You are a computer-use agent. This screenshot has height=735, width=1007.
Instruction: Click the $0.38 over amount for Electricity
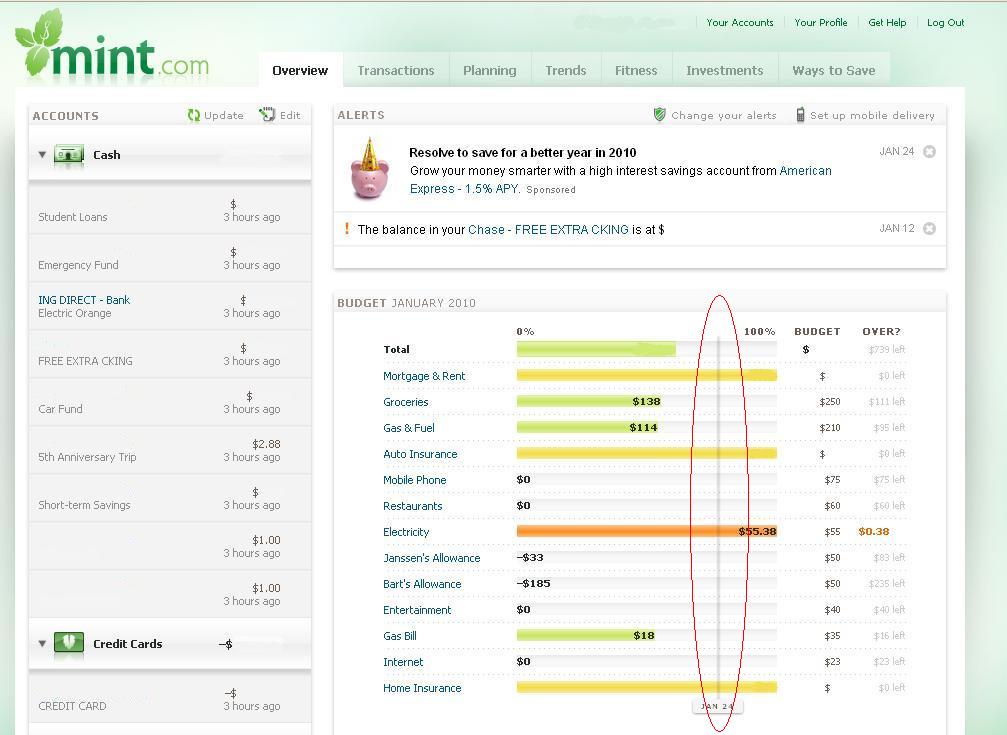[x=873, y=531]
